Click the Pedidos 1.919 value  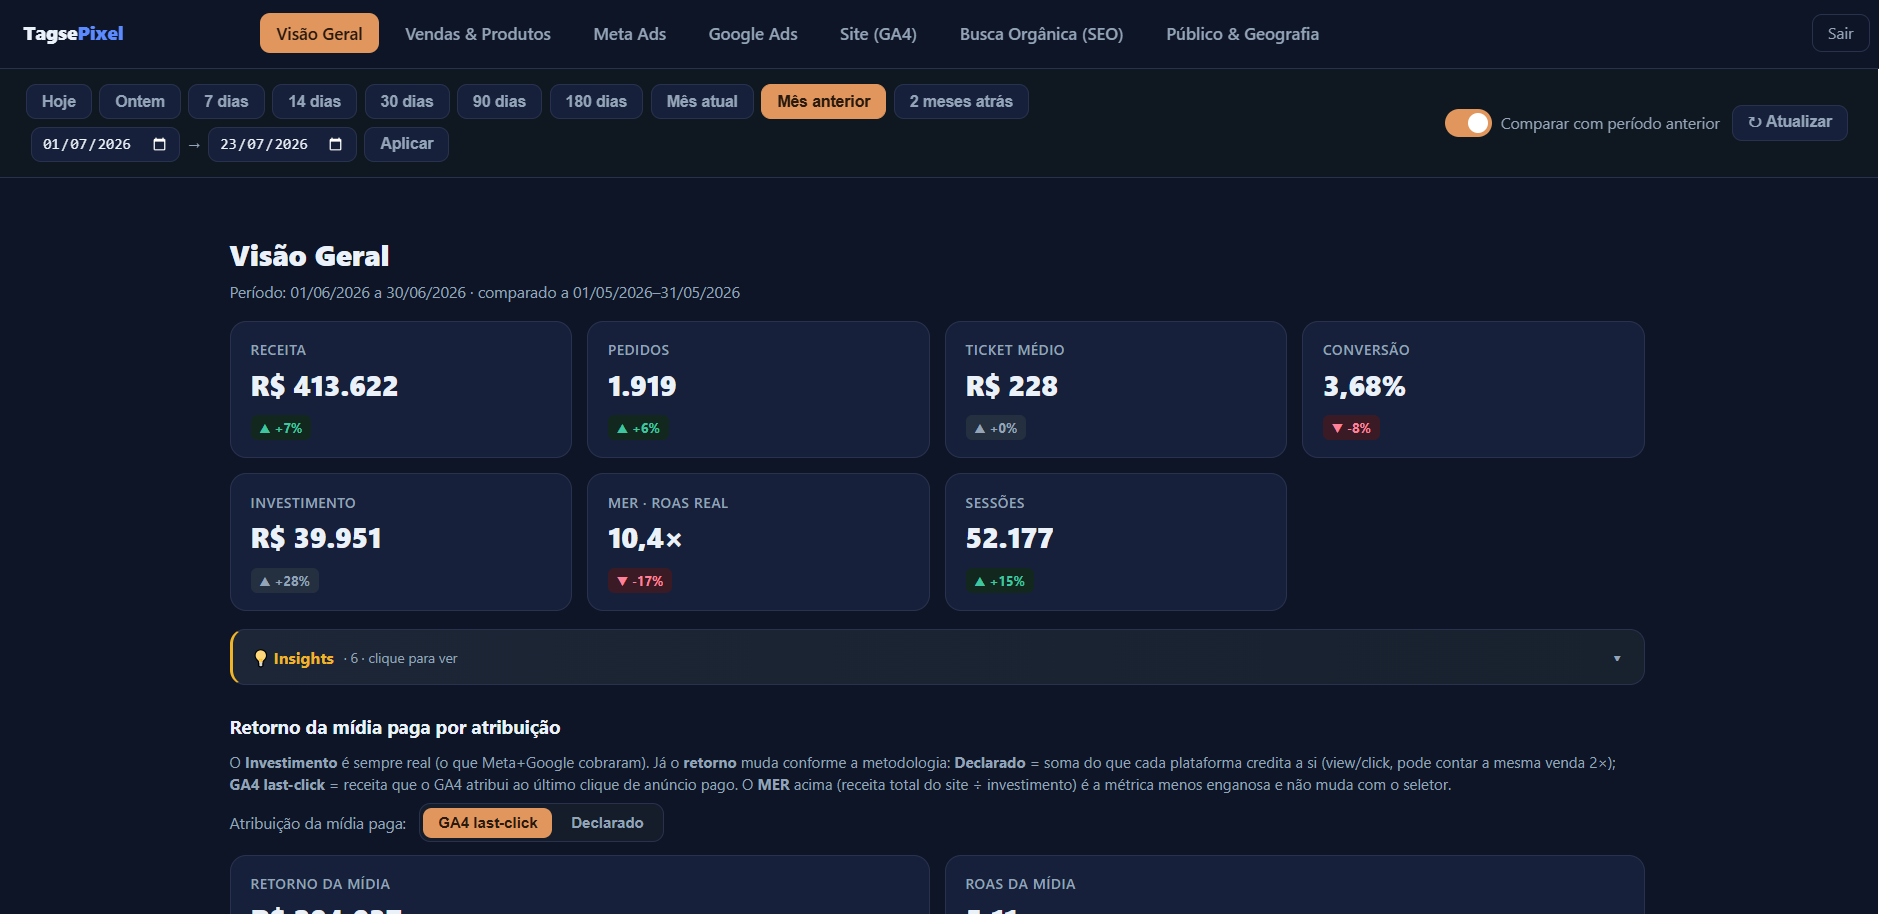pyautogui.click(x=642, y=386)
